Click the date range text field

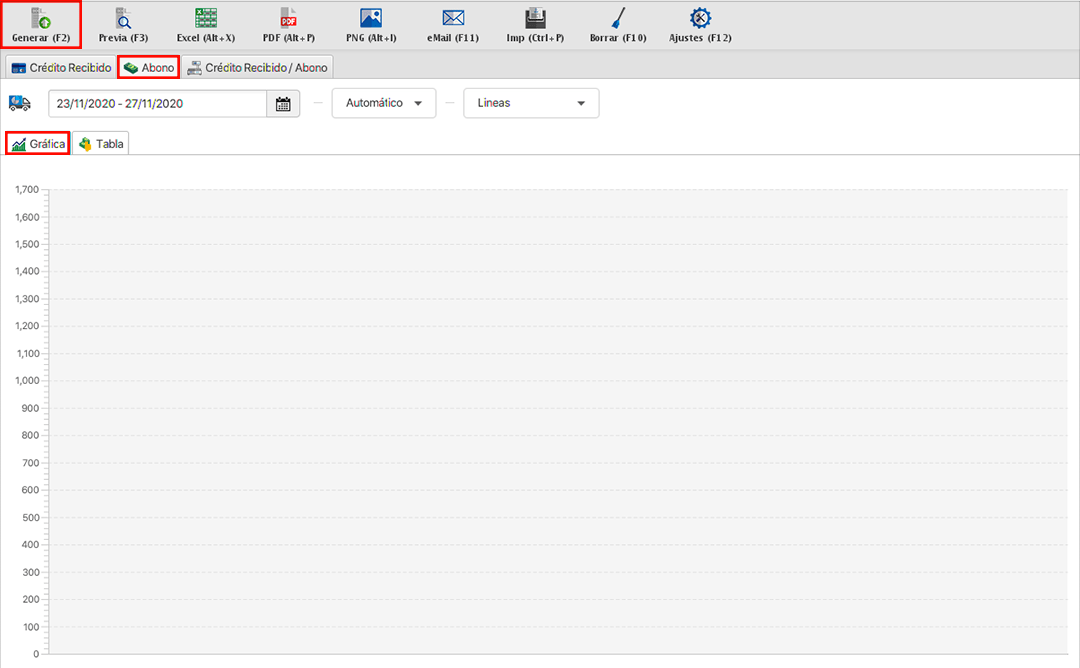click(157, 104)
